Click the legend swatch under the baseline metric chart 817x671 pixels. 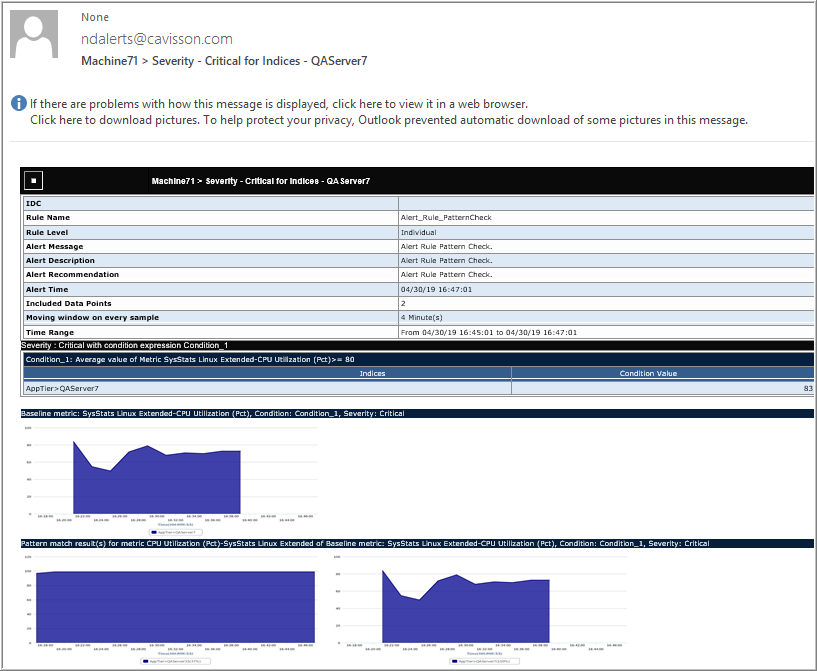pyautogui.click(x=152, y=532)
